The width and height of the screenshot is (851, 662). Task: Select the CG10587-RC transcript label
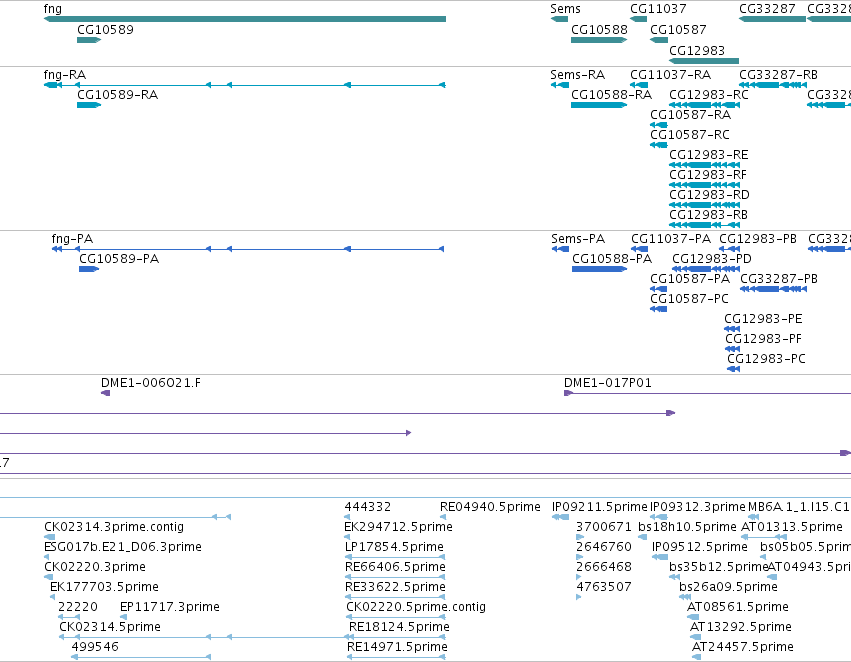tap(690, 135)
